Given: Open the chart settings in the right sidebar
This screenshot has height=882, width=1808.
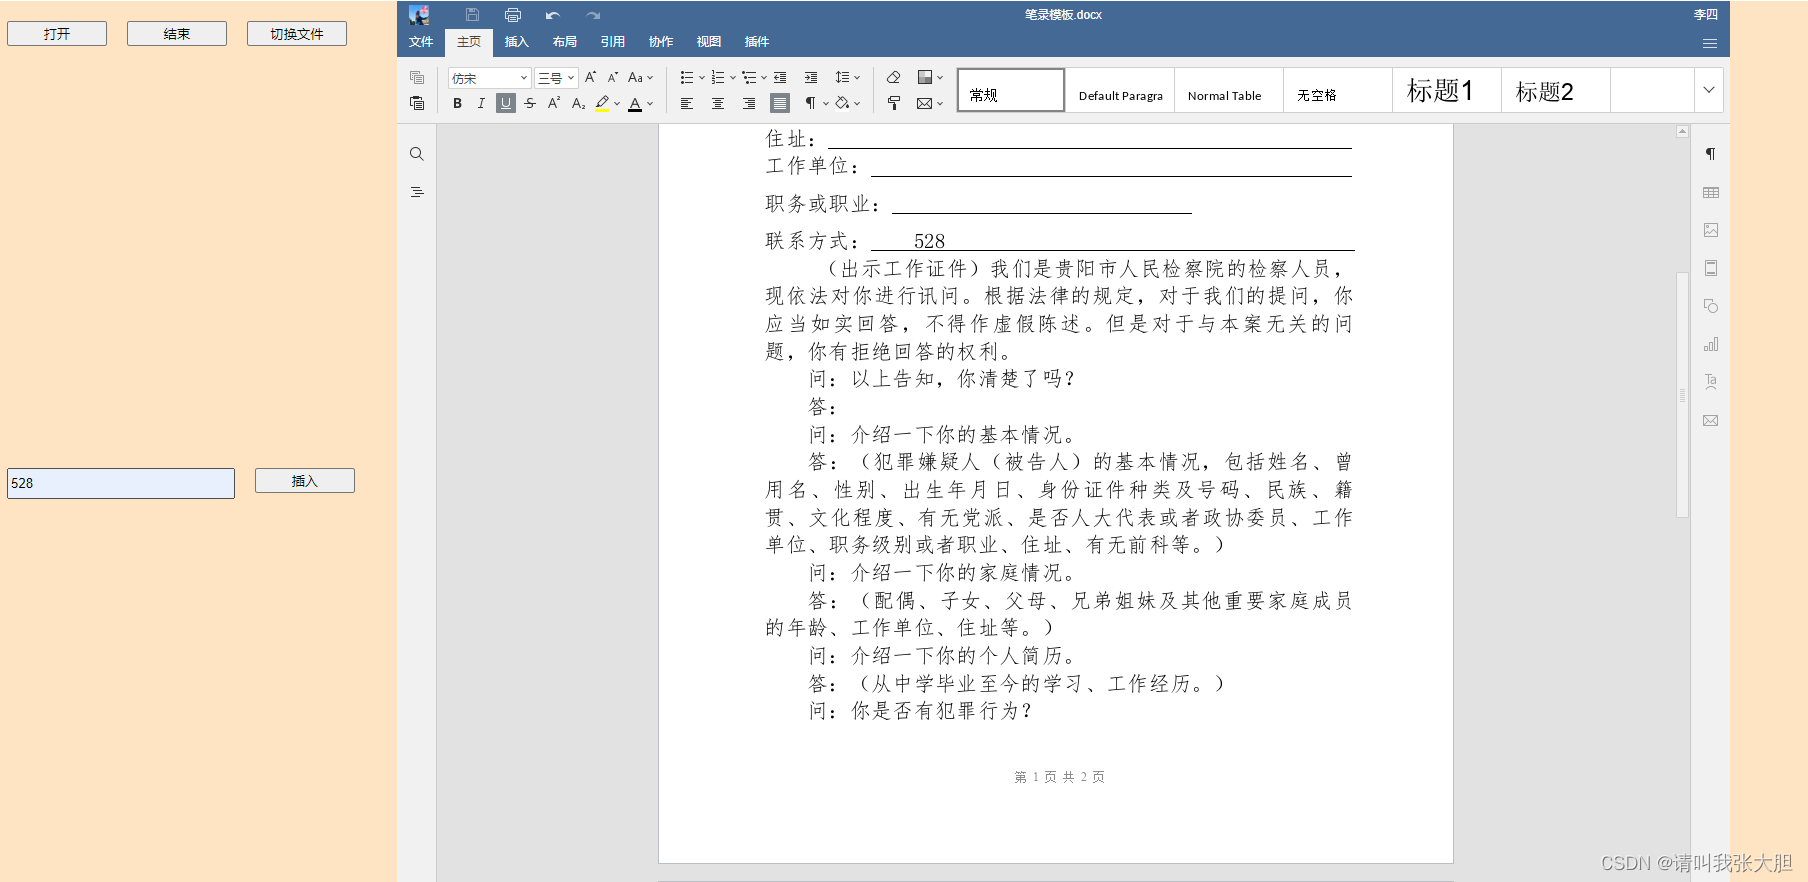Looking at the screenshot, I should pyautogui.click(x=1711, y=344).
